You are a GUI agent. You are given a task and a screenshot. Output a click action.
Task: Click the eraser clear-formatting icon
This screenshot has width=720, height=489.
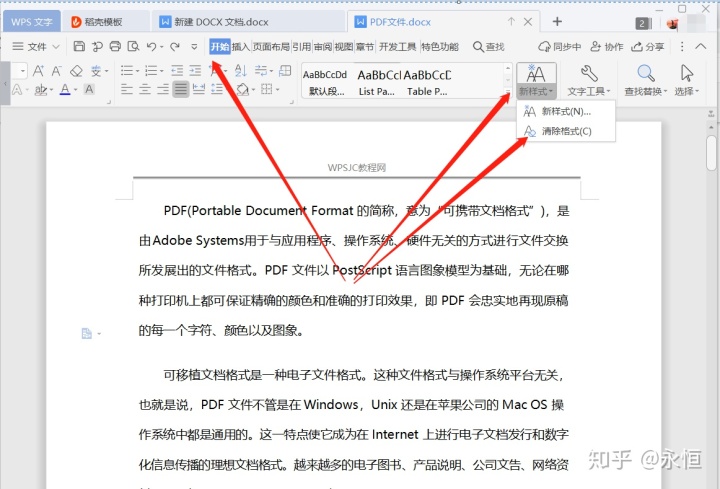(76, 71)
